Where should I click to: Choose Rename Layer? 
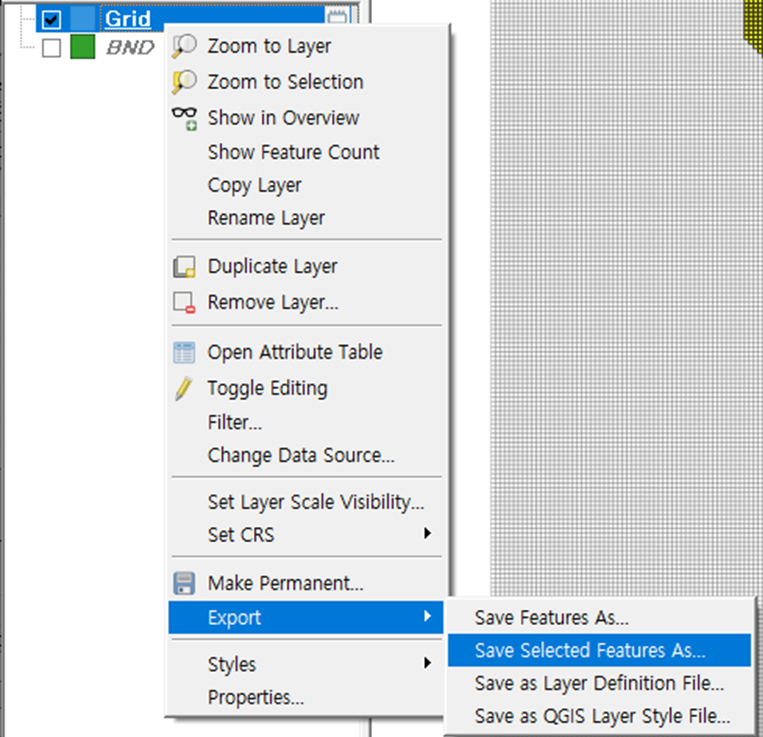pos(306,218)
